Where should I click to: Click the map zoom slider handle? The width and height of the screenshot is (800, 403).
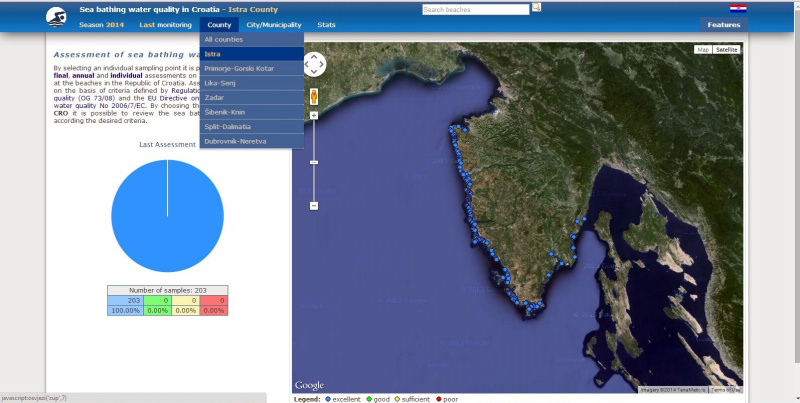314,161
